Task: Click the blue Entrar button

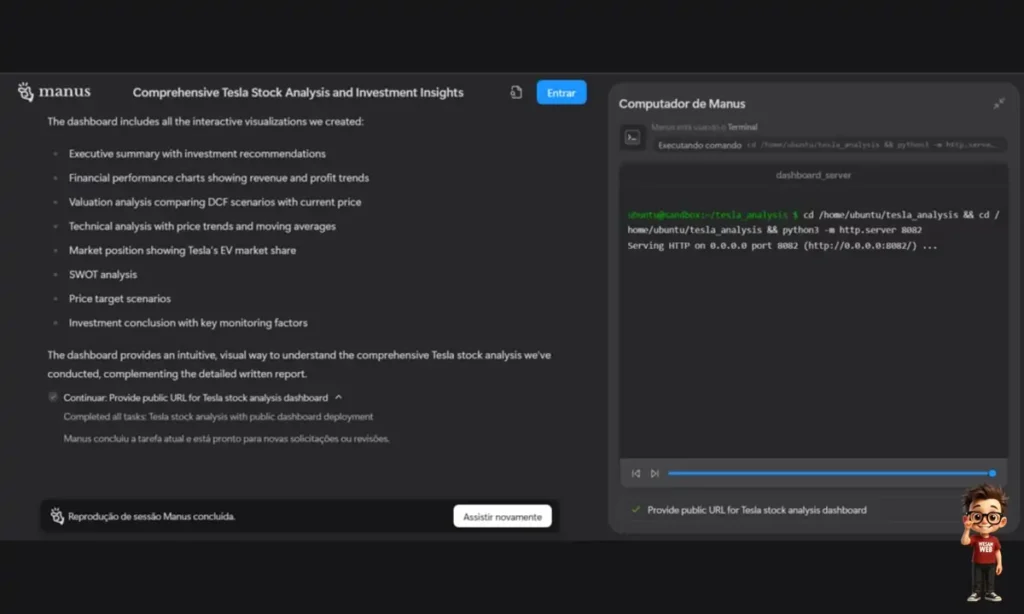Action: tap(561, 92)
